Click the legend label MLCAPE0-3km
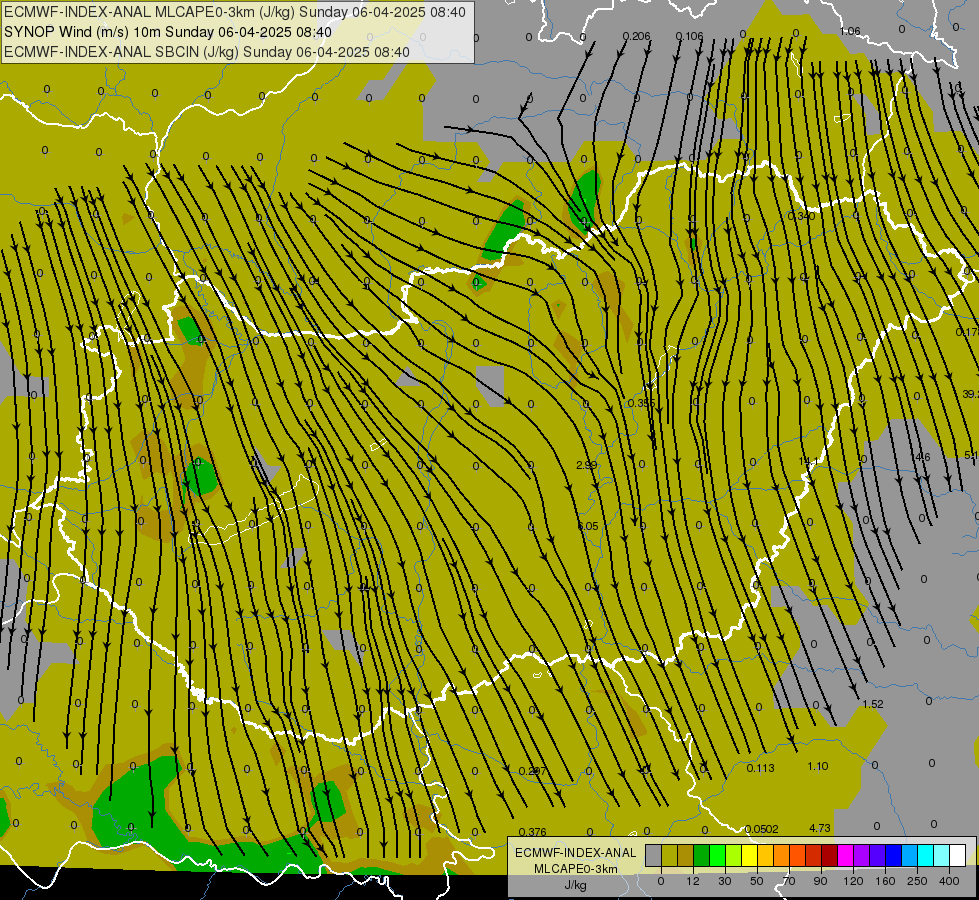The width and height of the screenshot is (979, 900). pos(576,869)
